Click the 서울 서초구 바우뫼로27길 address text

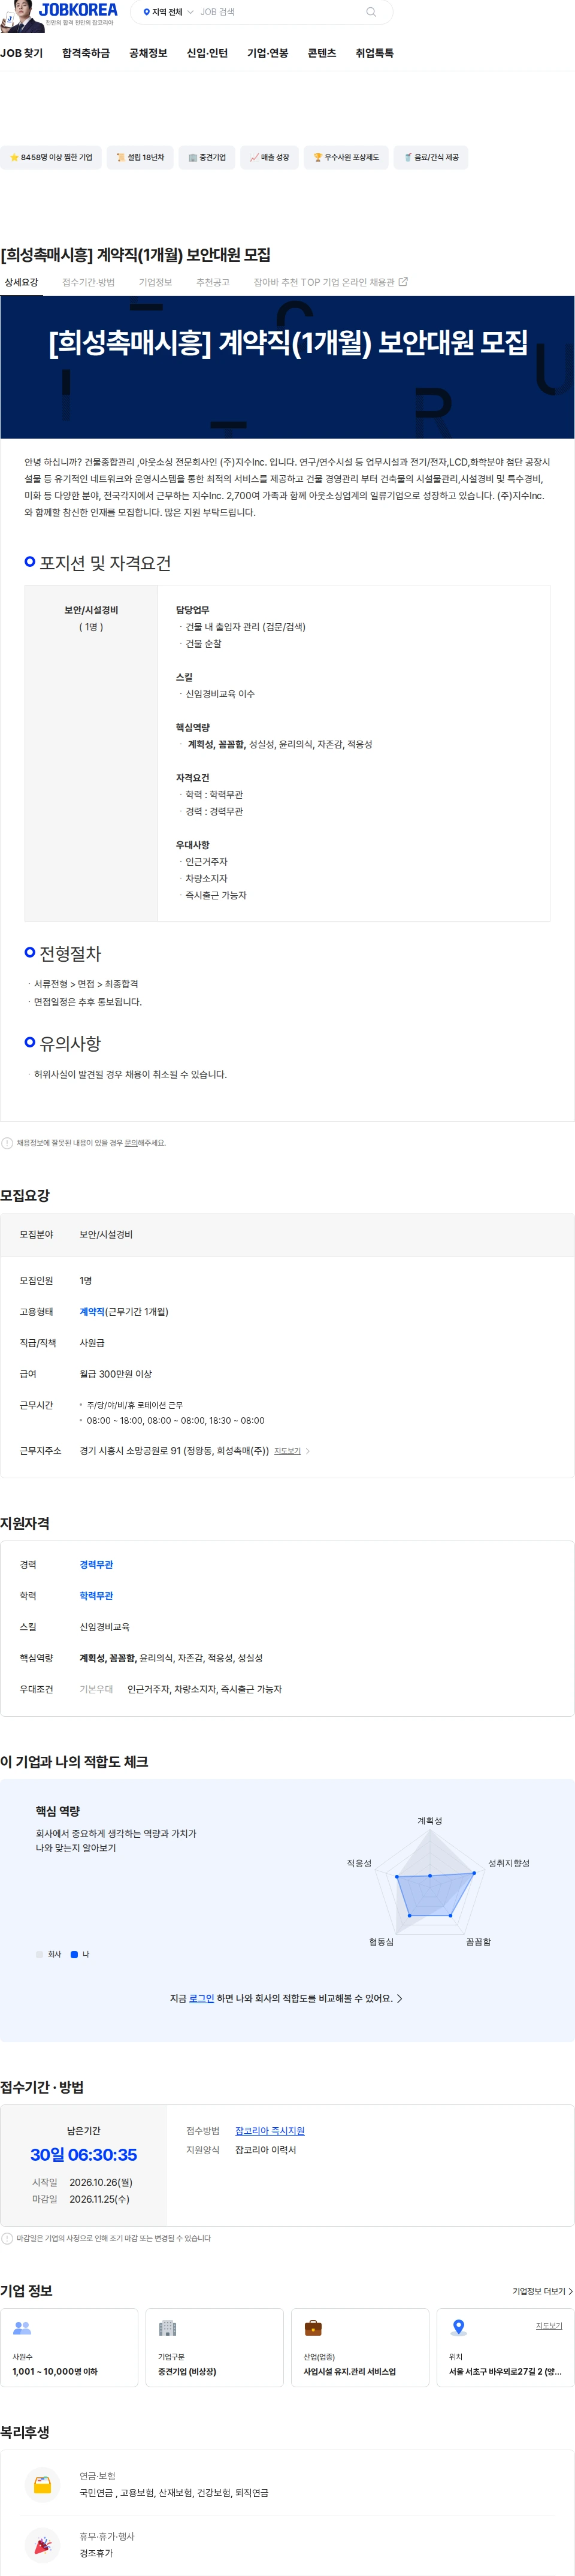point(505,2372)
